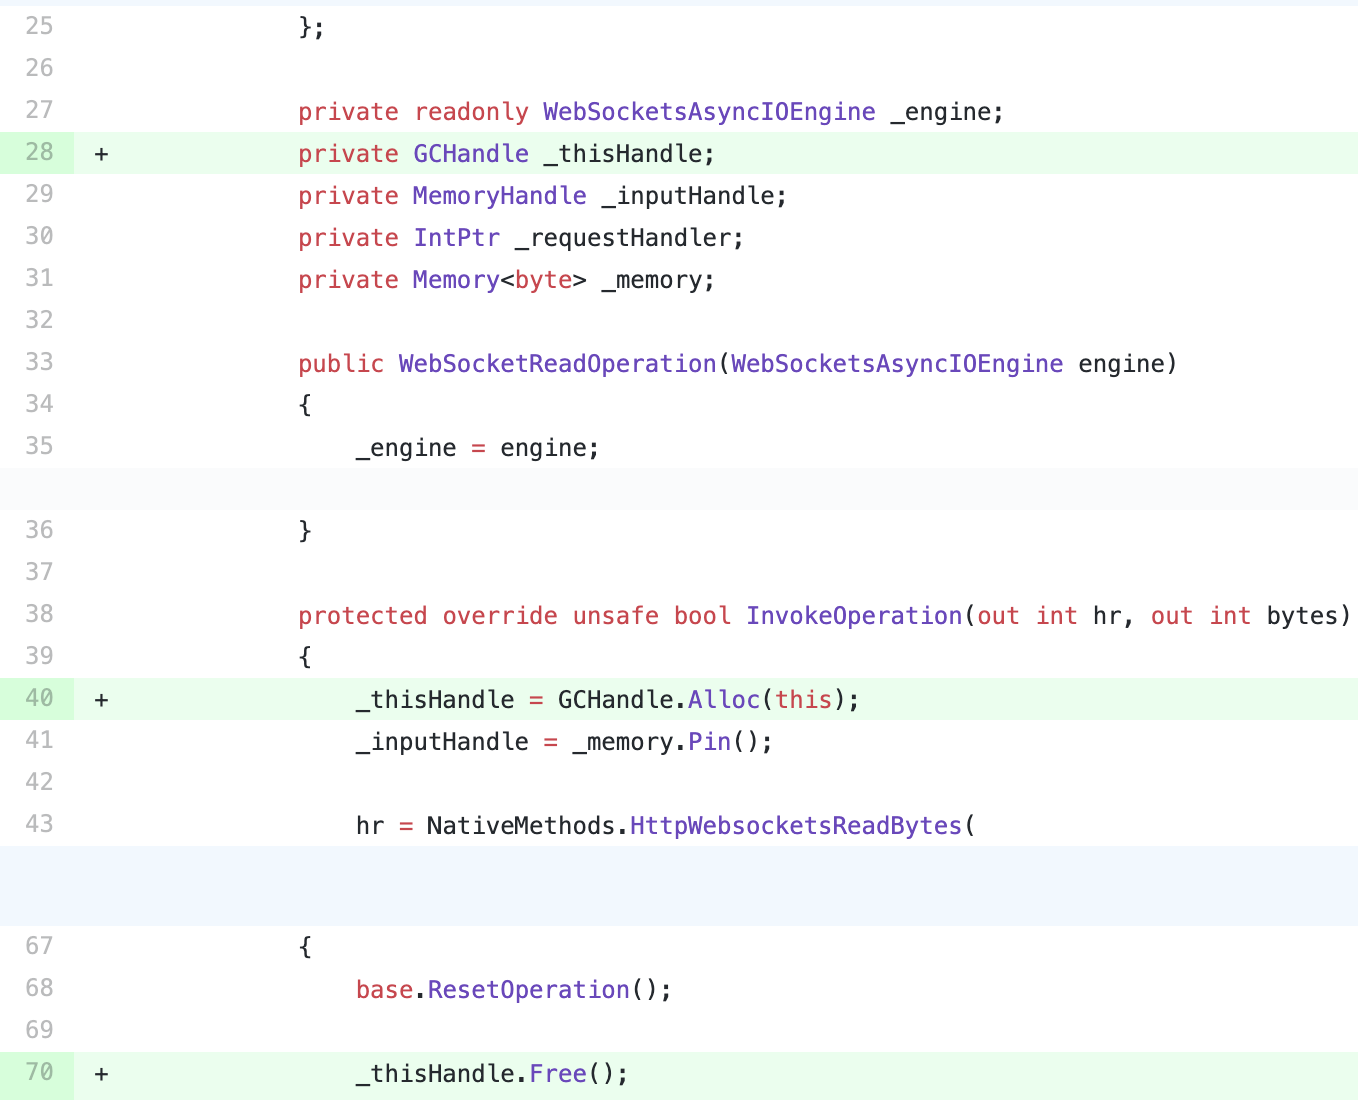Viewport: 1358px width, 1100px height.
Task: Expand collapsed section between lines 43 and 67
Action: [679, 886]
